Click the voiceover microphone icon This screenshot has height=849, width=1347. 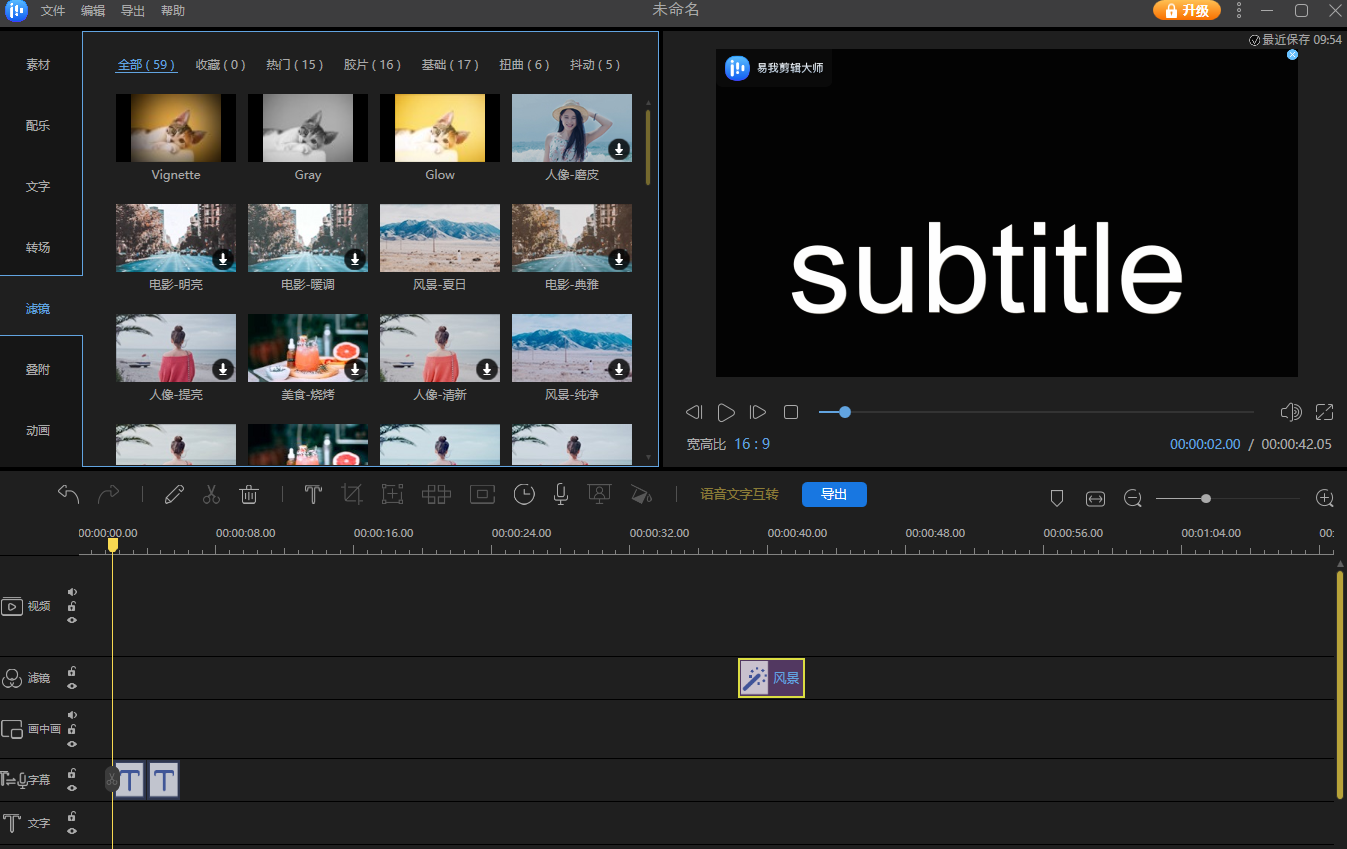pos(561,495)
